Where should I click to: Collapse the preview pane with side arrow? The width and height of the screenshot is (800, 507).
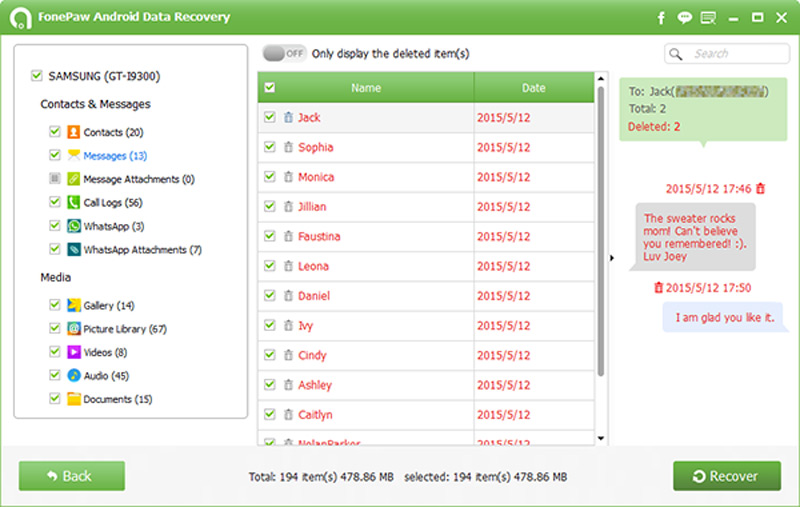pos(612,258)
